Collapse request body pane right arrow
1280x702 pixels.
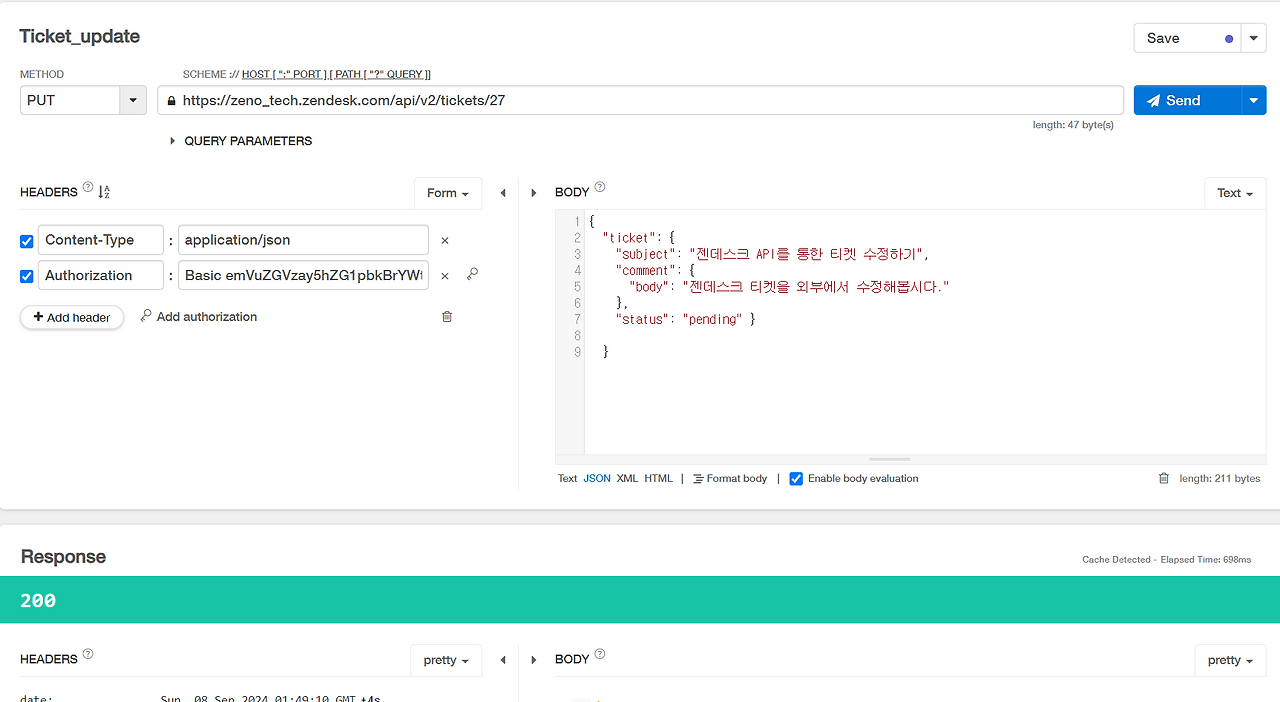click(534, 193)
